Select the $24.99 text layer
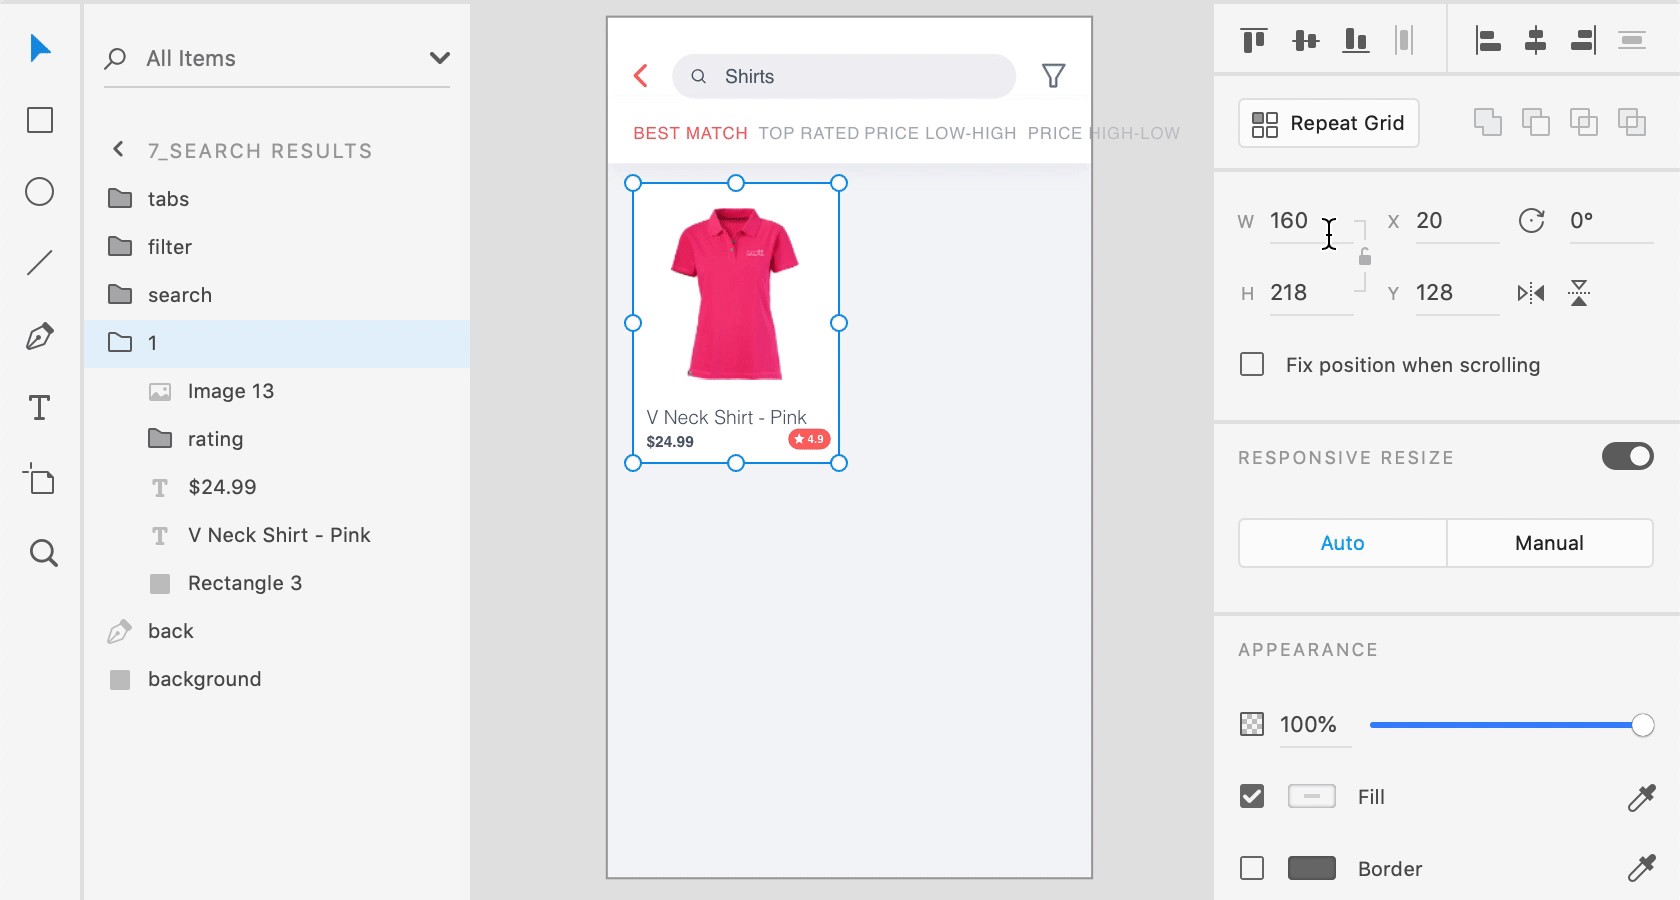 point(277,487)
